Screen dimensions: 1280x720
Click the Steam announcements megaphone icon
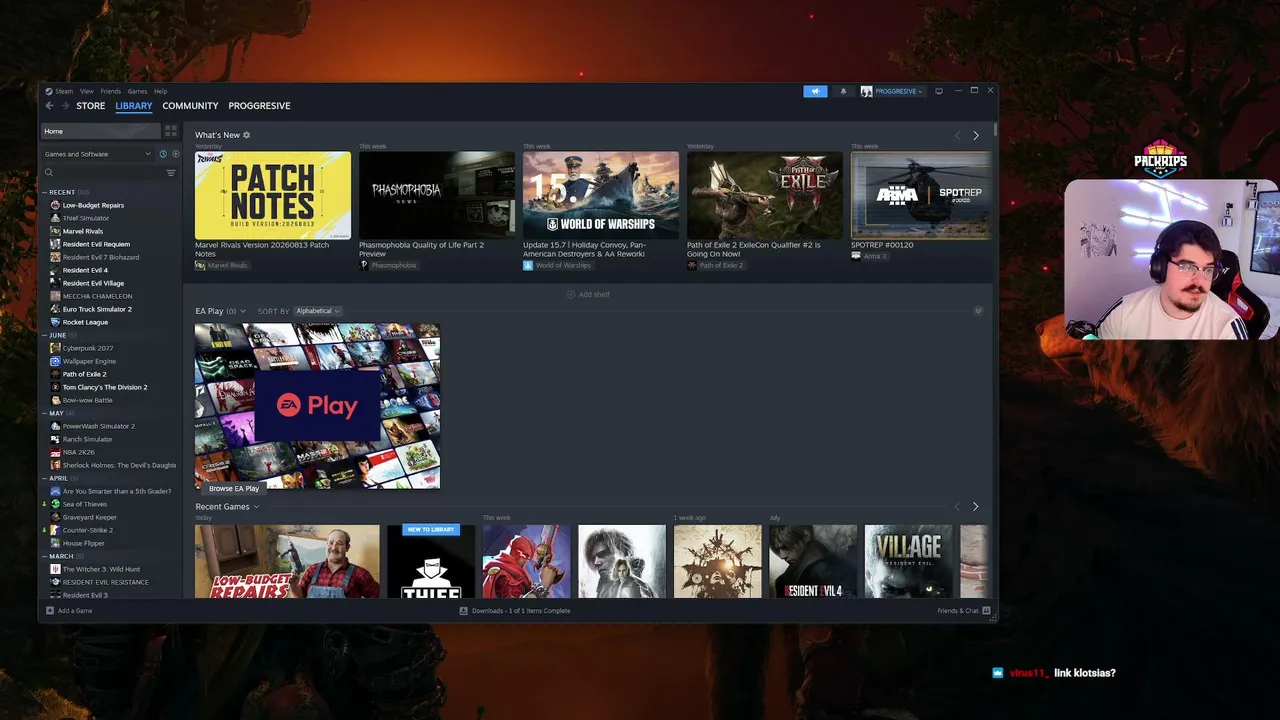[815, 91]
